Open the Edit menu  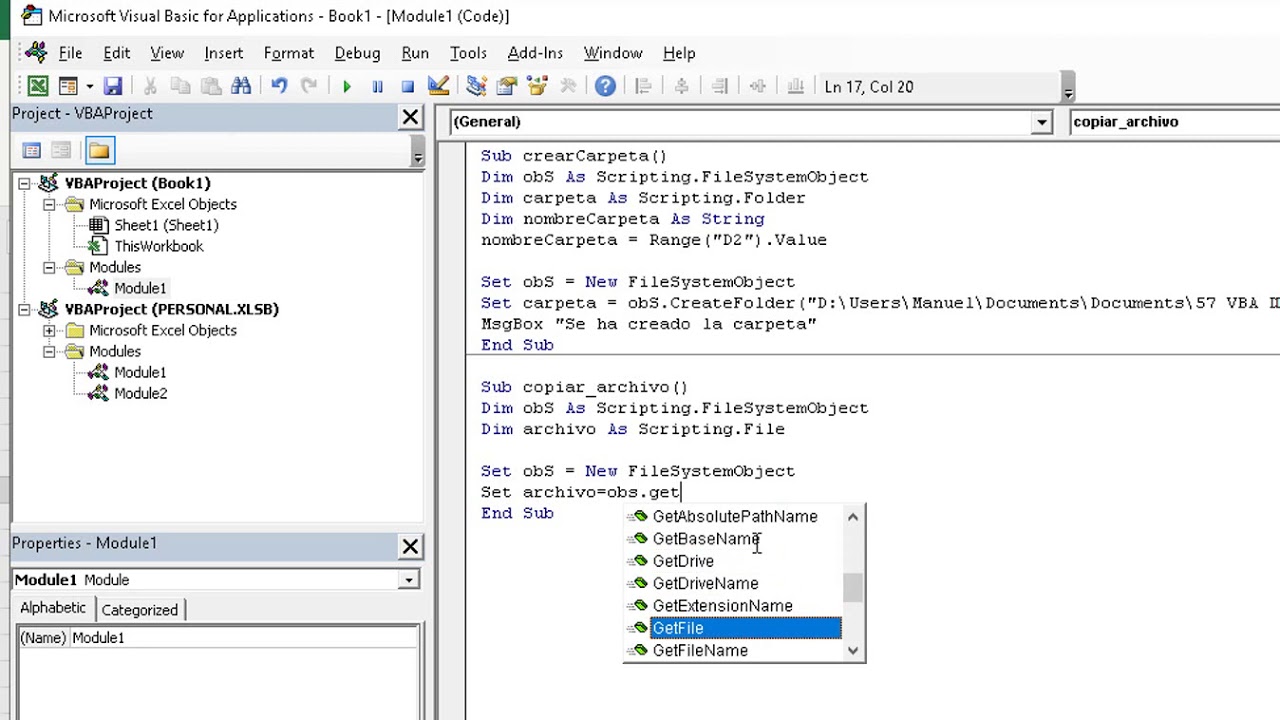pos(116,53)
